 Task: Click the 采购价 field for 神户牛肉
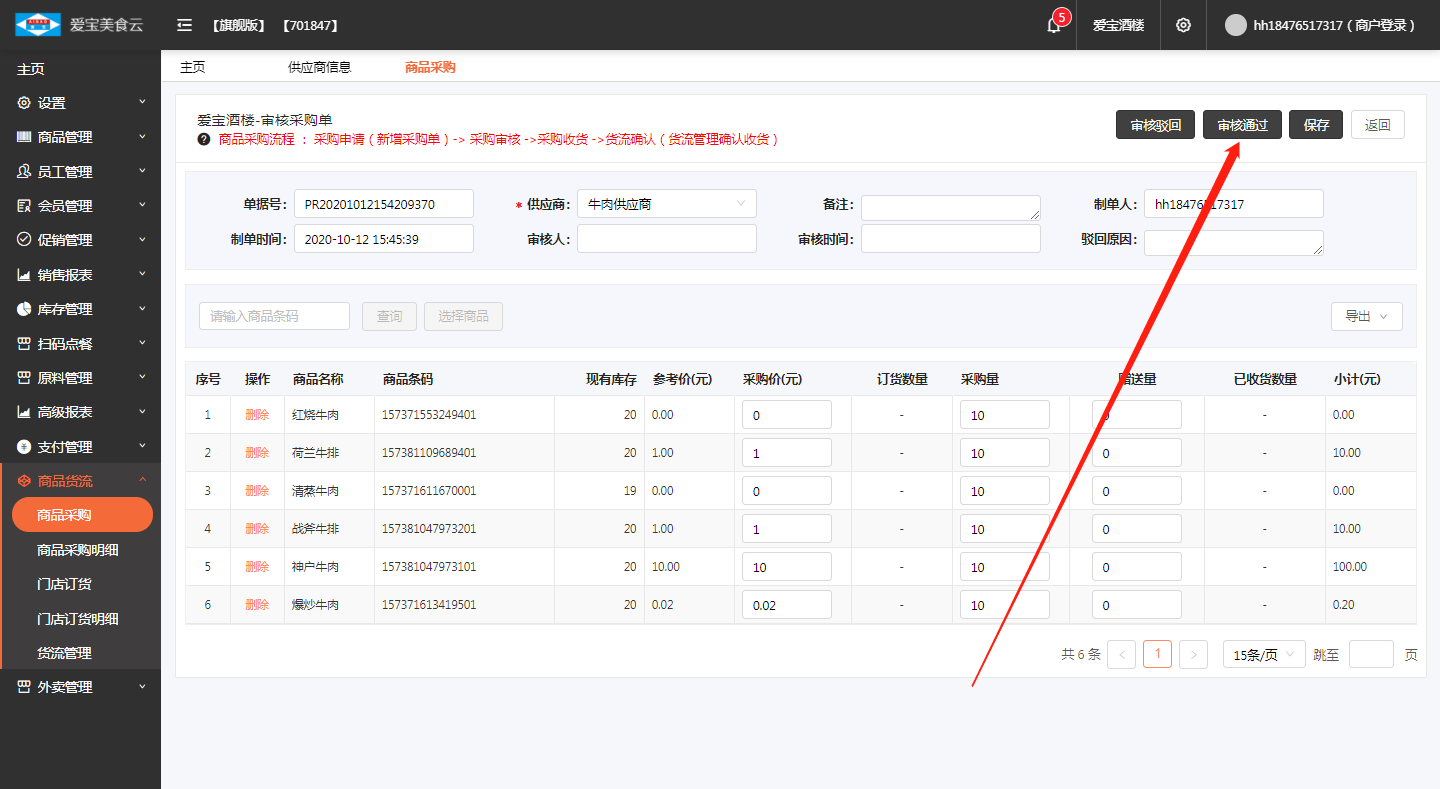point(786,567)
